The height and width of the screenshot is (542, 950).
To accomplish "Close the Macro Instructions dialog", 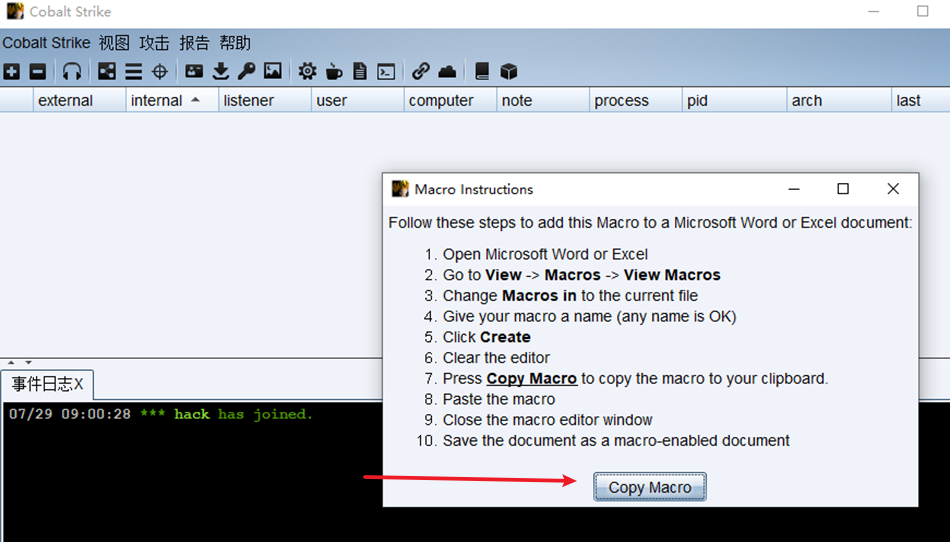I will [893, 189].
